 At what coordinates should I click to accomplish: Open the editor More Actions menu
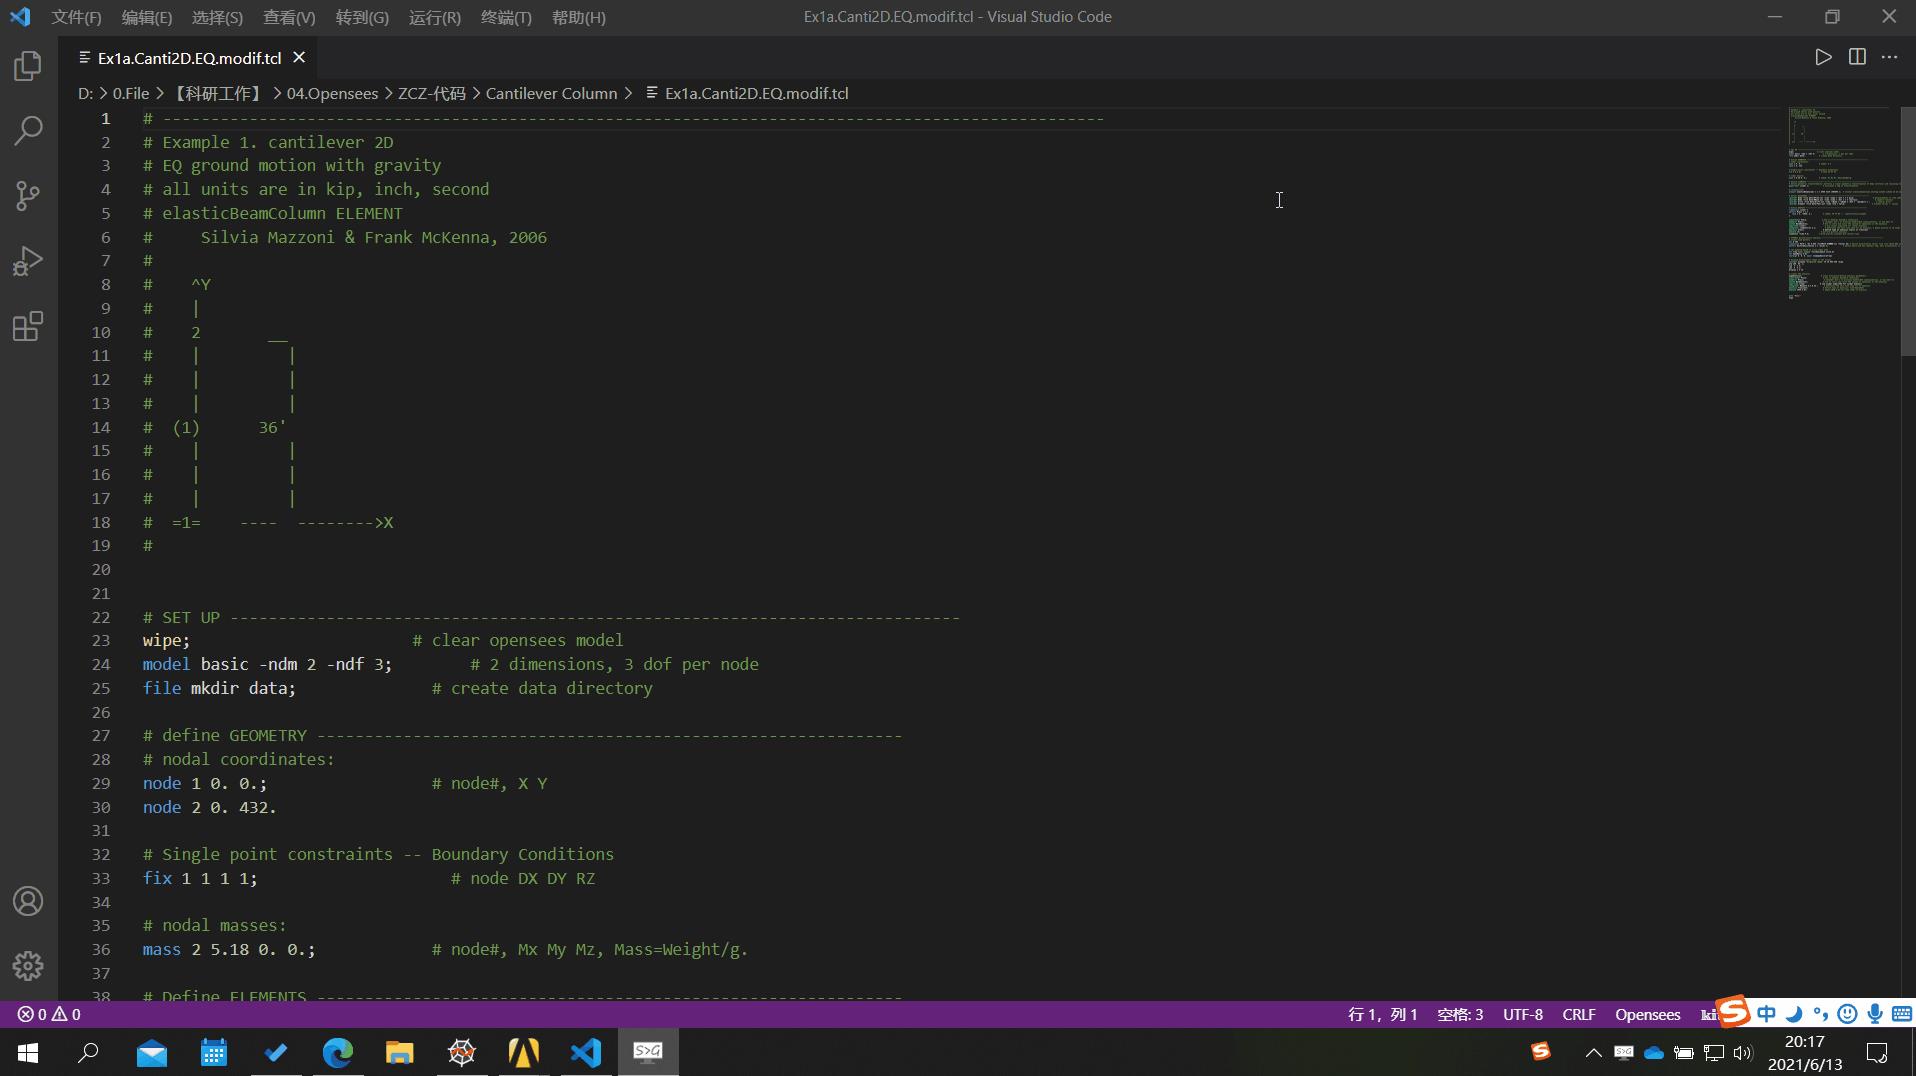pos(1889,57)
